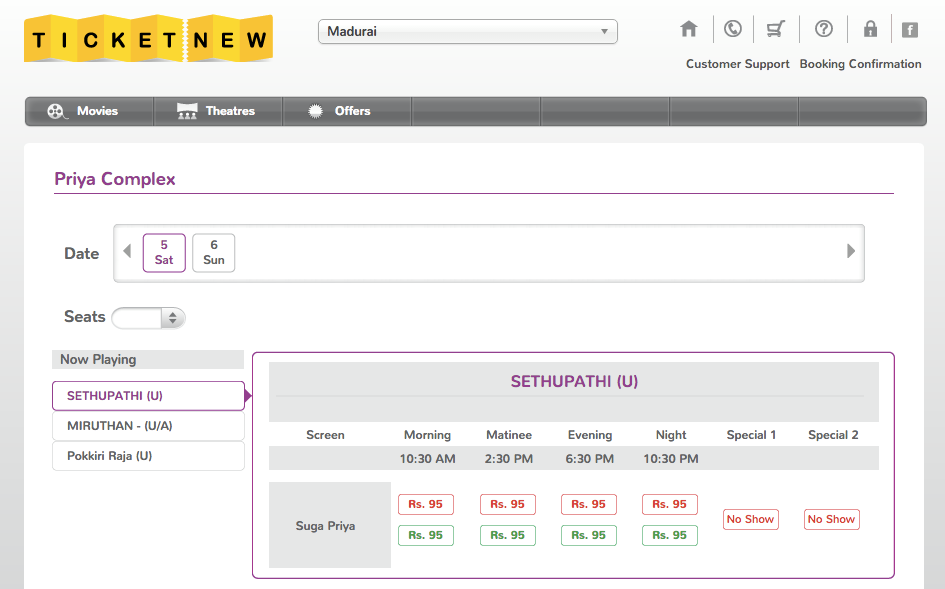The width and height of the screenshot is (945, 589).
Task: Click the Matinee column header
Action: (509, 435)
